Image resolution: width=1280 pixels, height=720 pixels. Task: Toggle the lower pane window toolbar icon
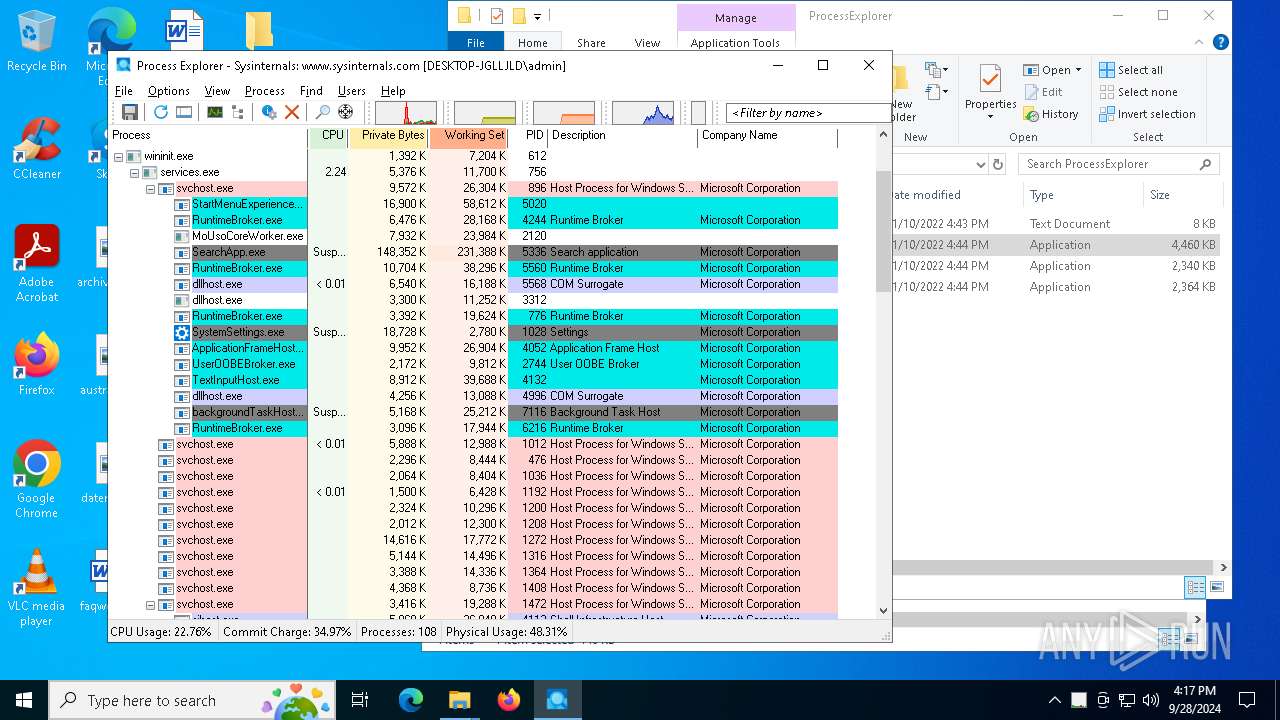(x=184, y=112)
